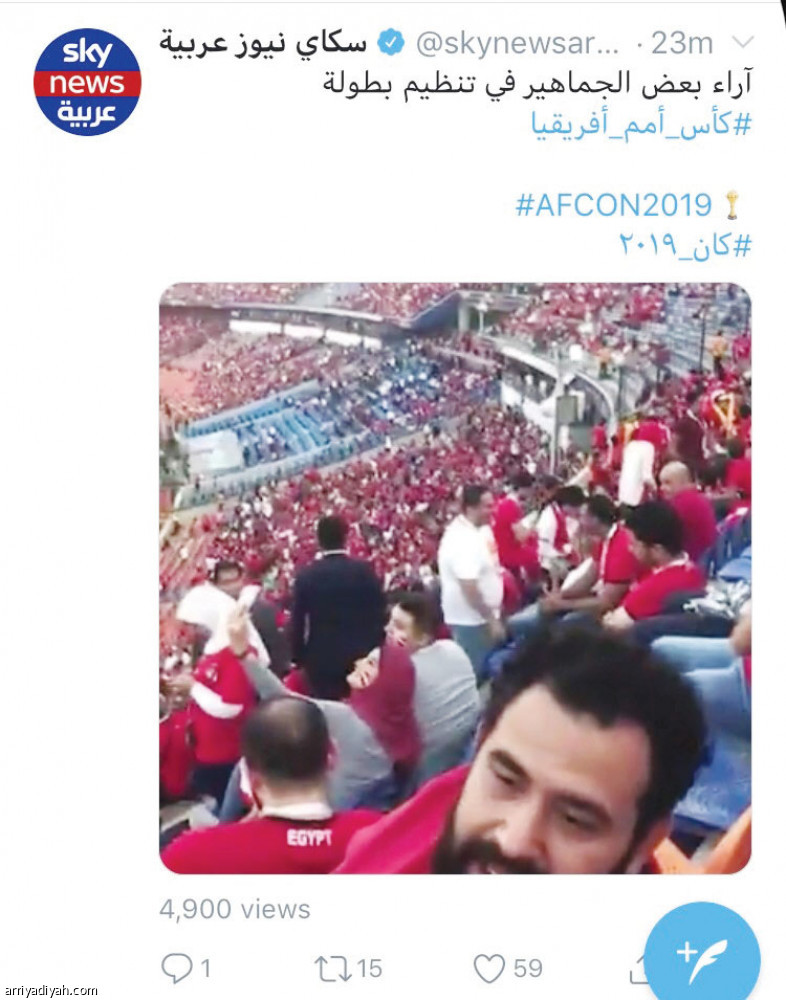
Task: Open the #كان_٢٠١٩ hashtag
Action: click(x=685, y=244)
